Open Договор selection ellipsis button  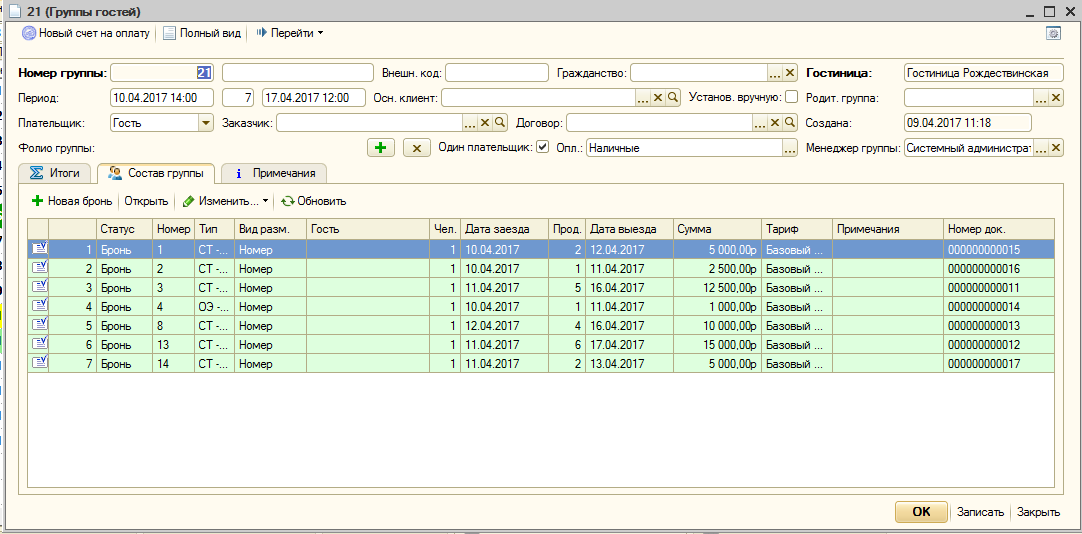pyautogui.click(x=760, y=123)
